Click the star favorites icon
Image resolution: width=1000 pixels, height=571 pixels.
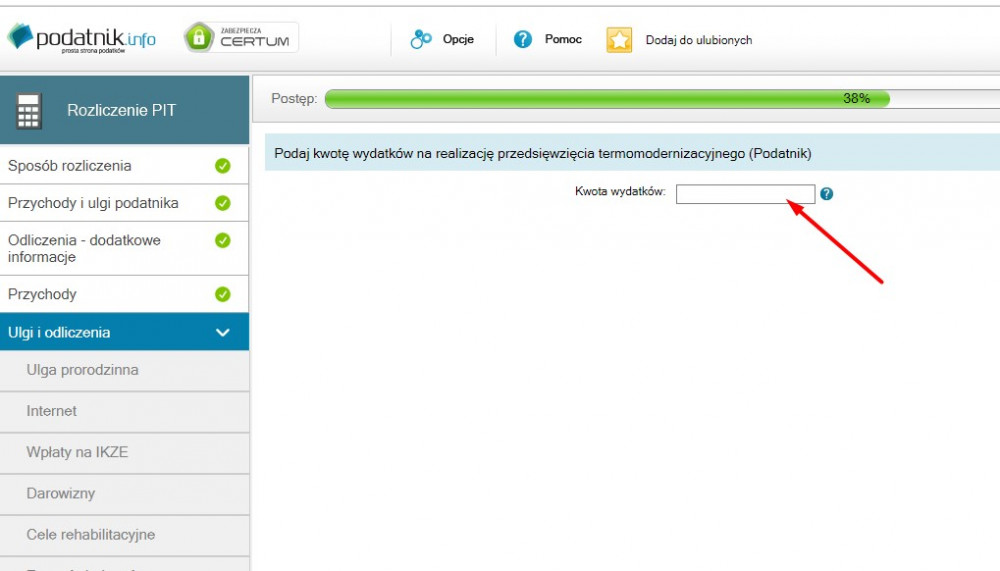point(619,40)
